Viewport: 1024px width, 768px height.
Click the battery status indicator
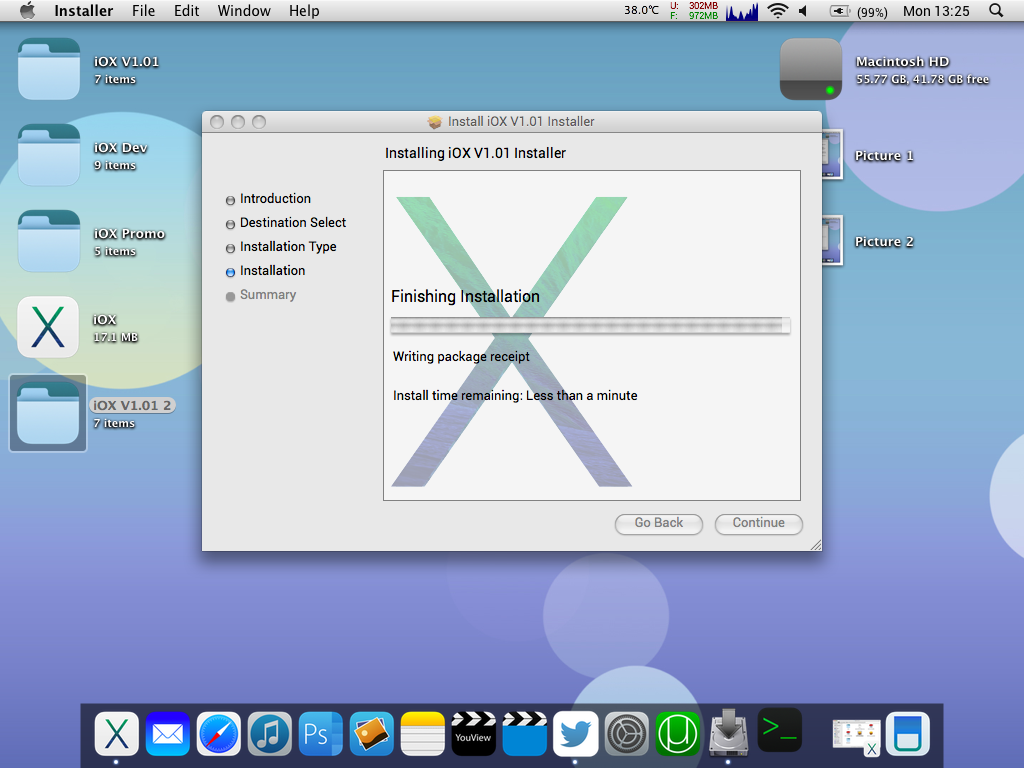click(858, 11)
